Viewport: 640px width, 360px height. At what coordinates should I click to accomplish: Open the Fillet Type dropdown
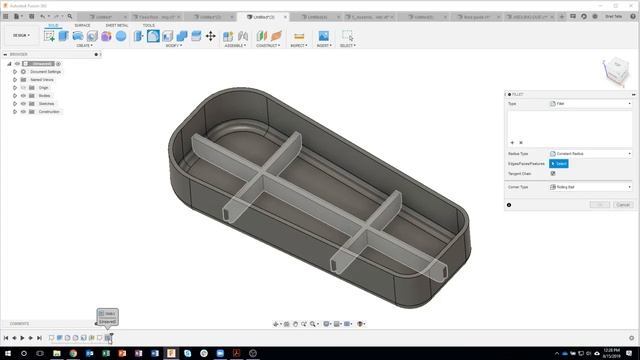click(591, 104)
